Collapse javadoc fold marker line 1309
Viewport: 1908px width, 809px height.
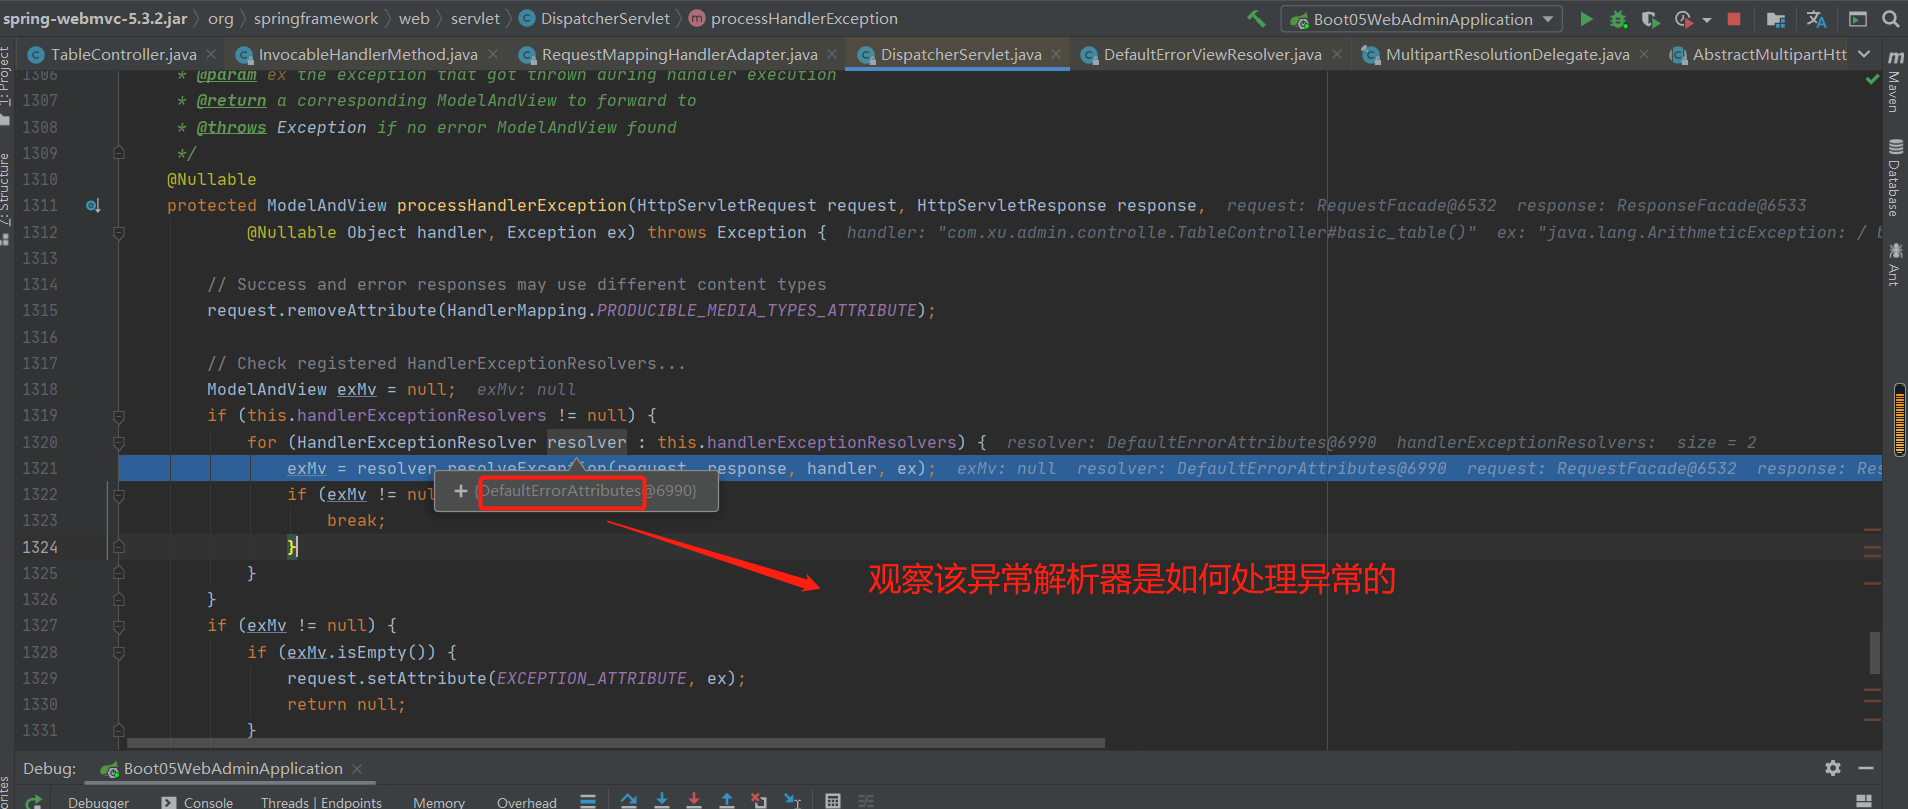click(119, 153)
